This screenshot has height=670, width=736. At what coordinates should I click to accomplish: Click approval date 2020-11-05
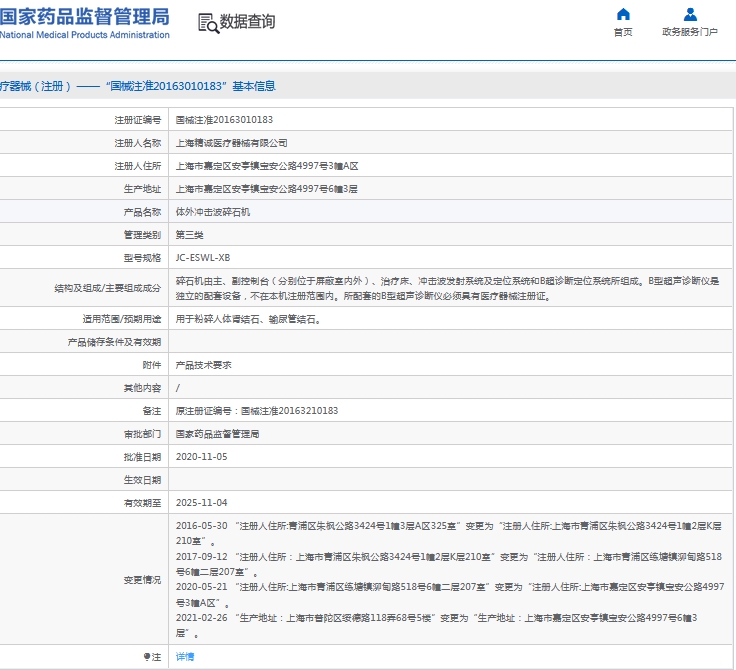(x=201, y=457)
